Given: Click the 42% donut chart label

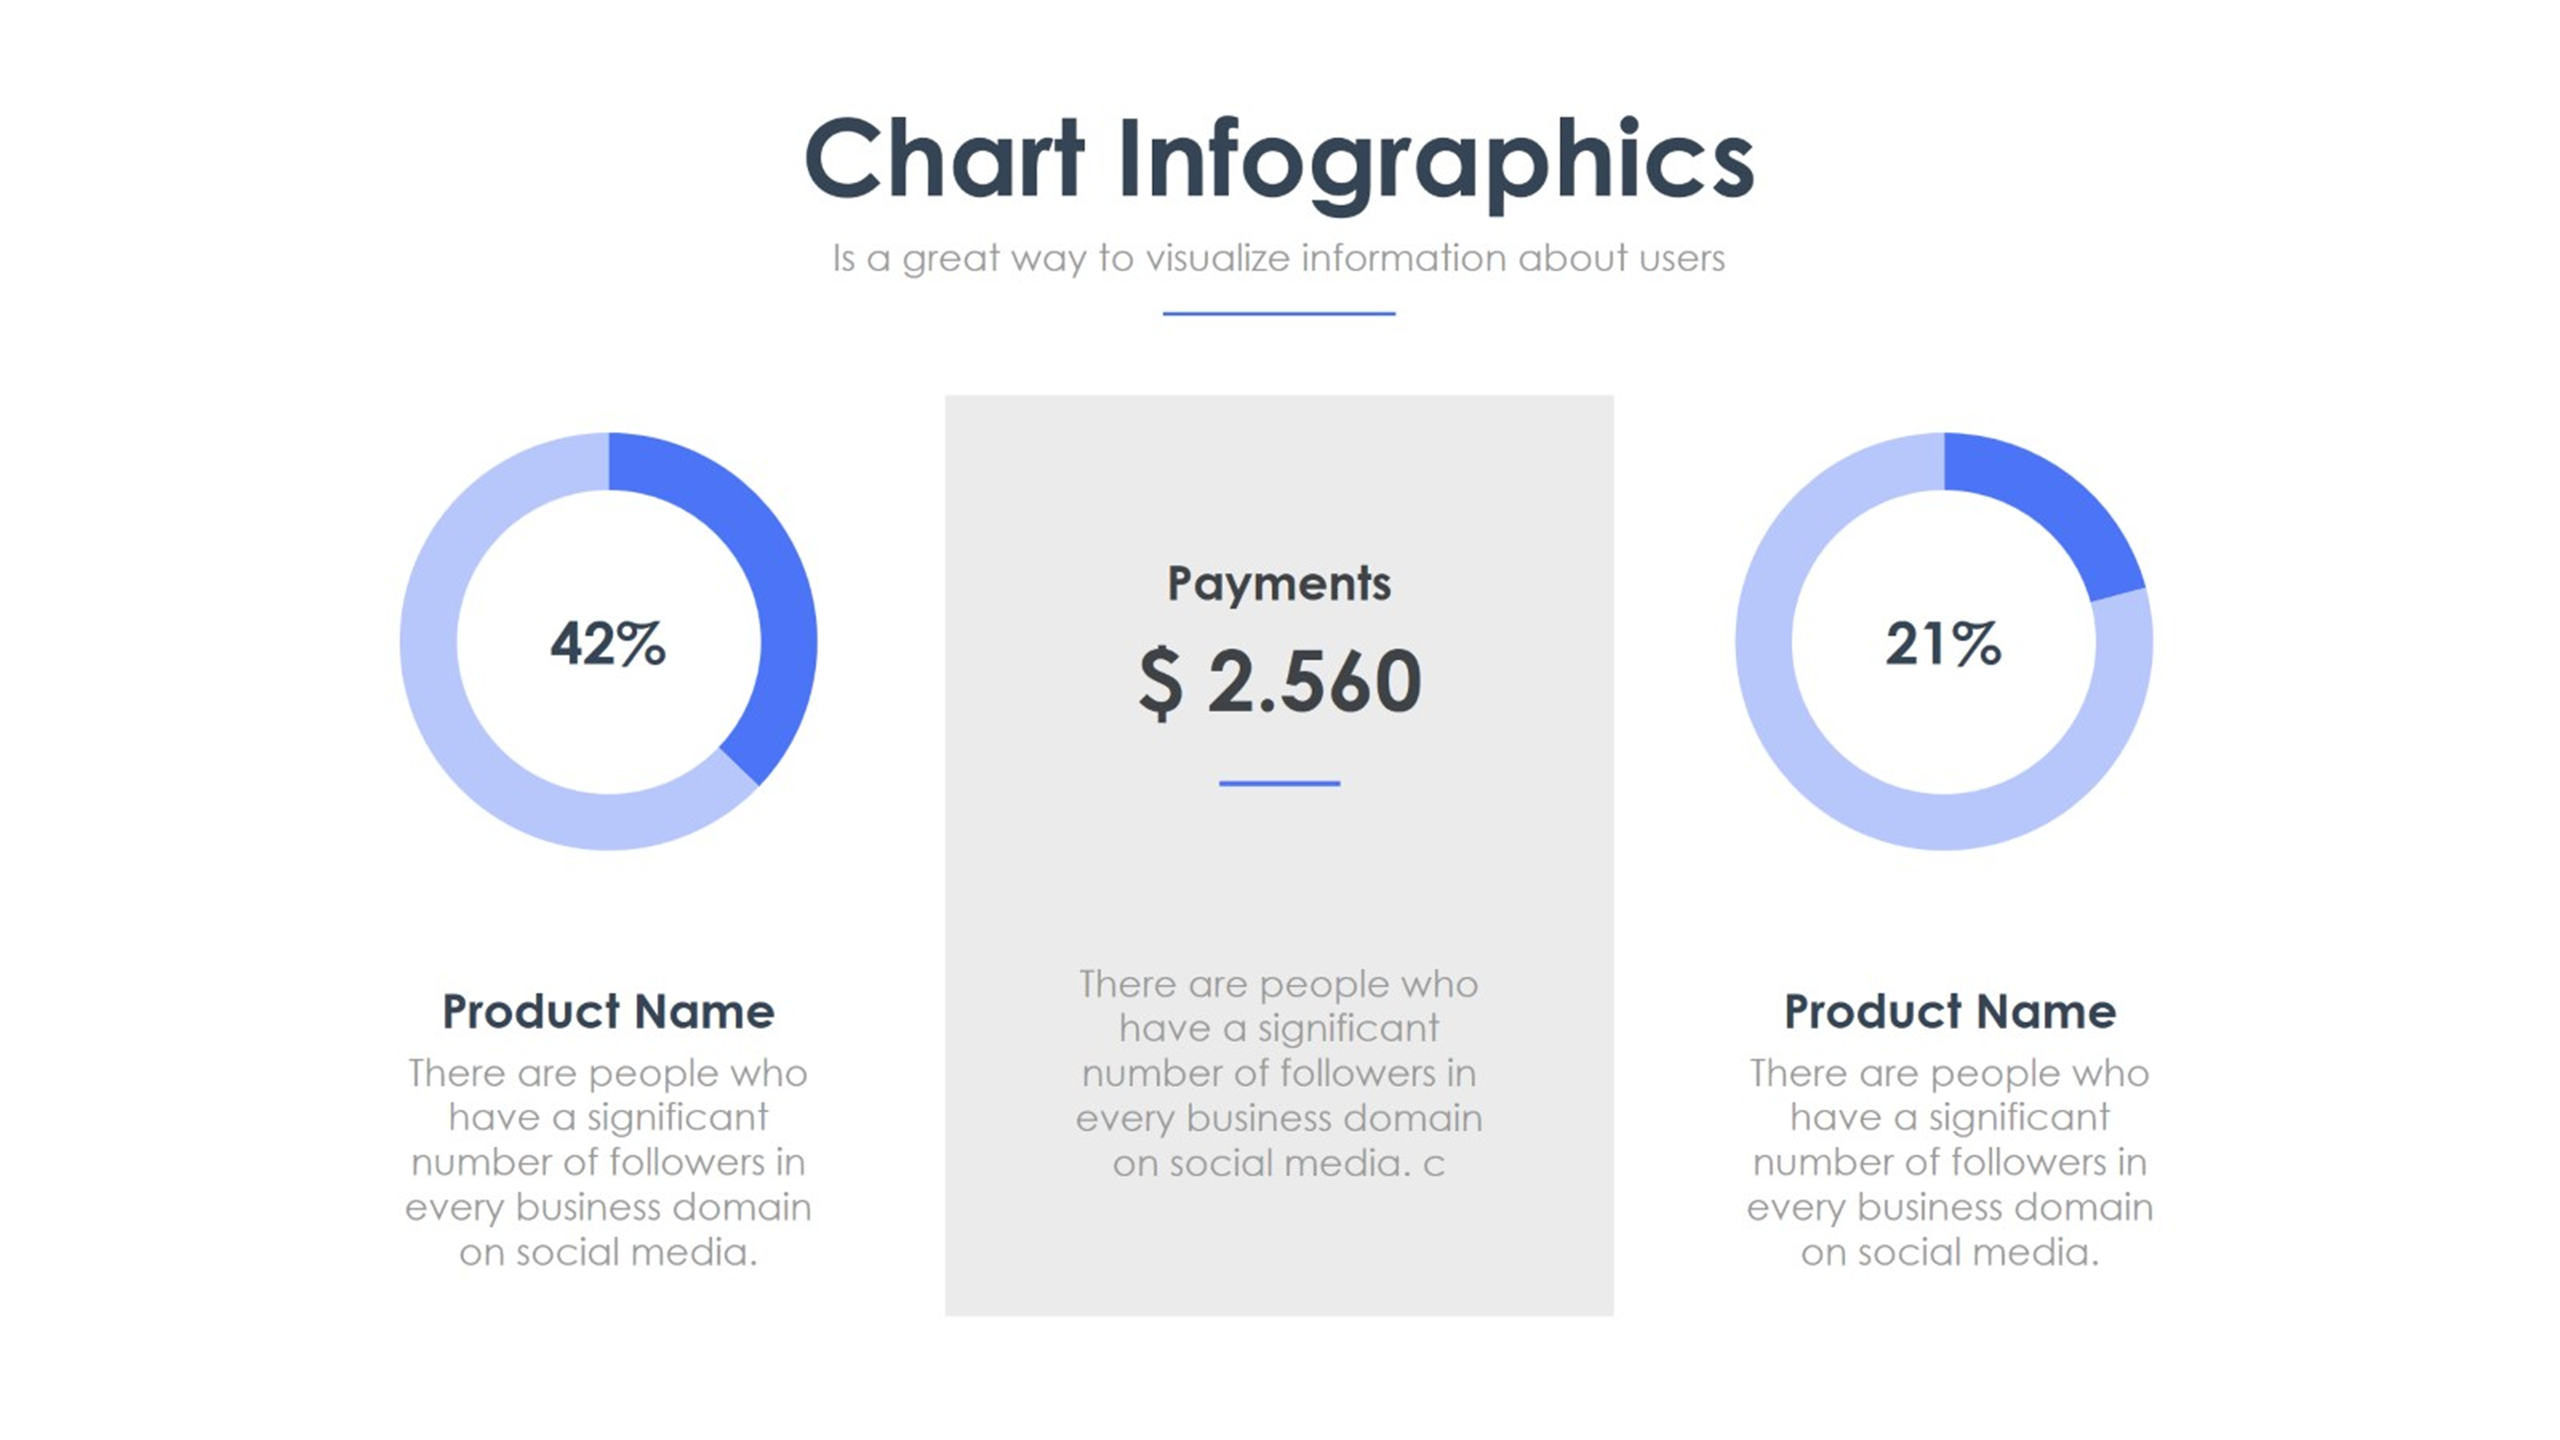Looking at the screenshot, I should pos(608,642).
